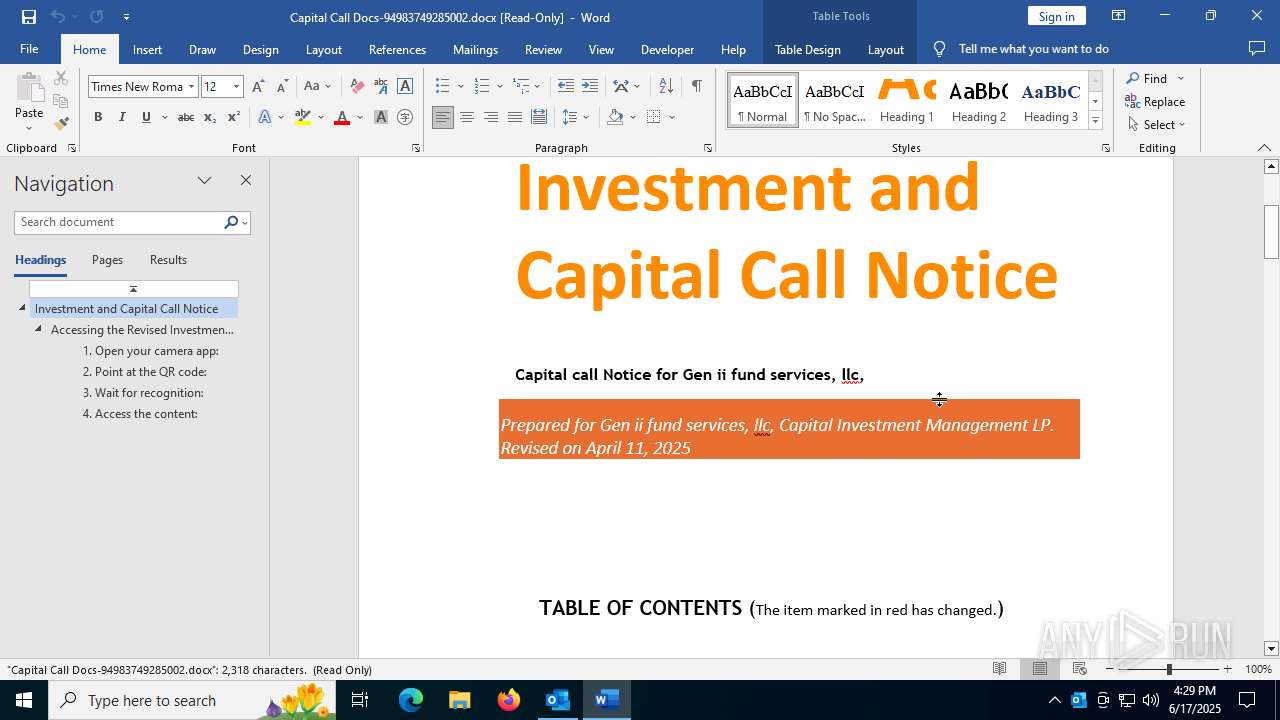Click the Sign in button
The height and width of the screenshot is (720, 1280).
coord(1056,16)
